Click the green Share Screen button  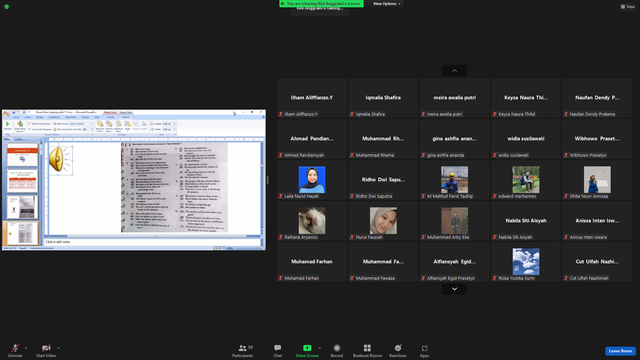(307, 350)
